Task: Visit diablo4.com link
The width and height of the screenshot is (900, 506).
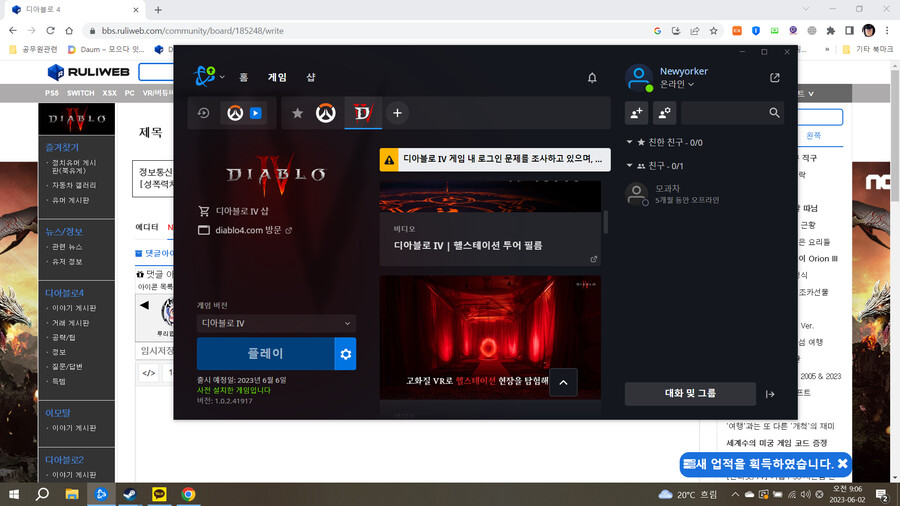Action: (253, 230)
